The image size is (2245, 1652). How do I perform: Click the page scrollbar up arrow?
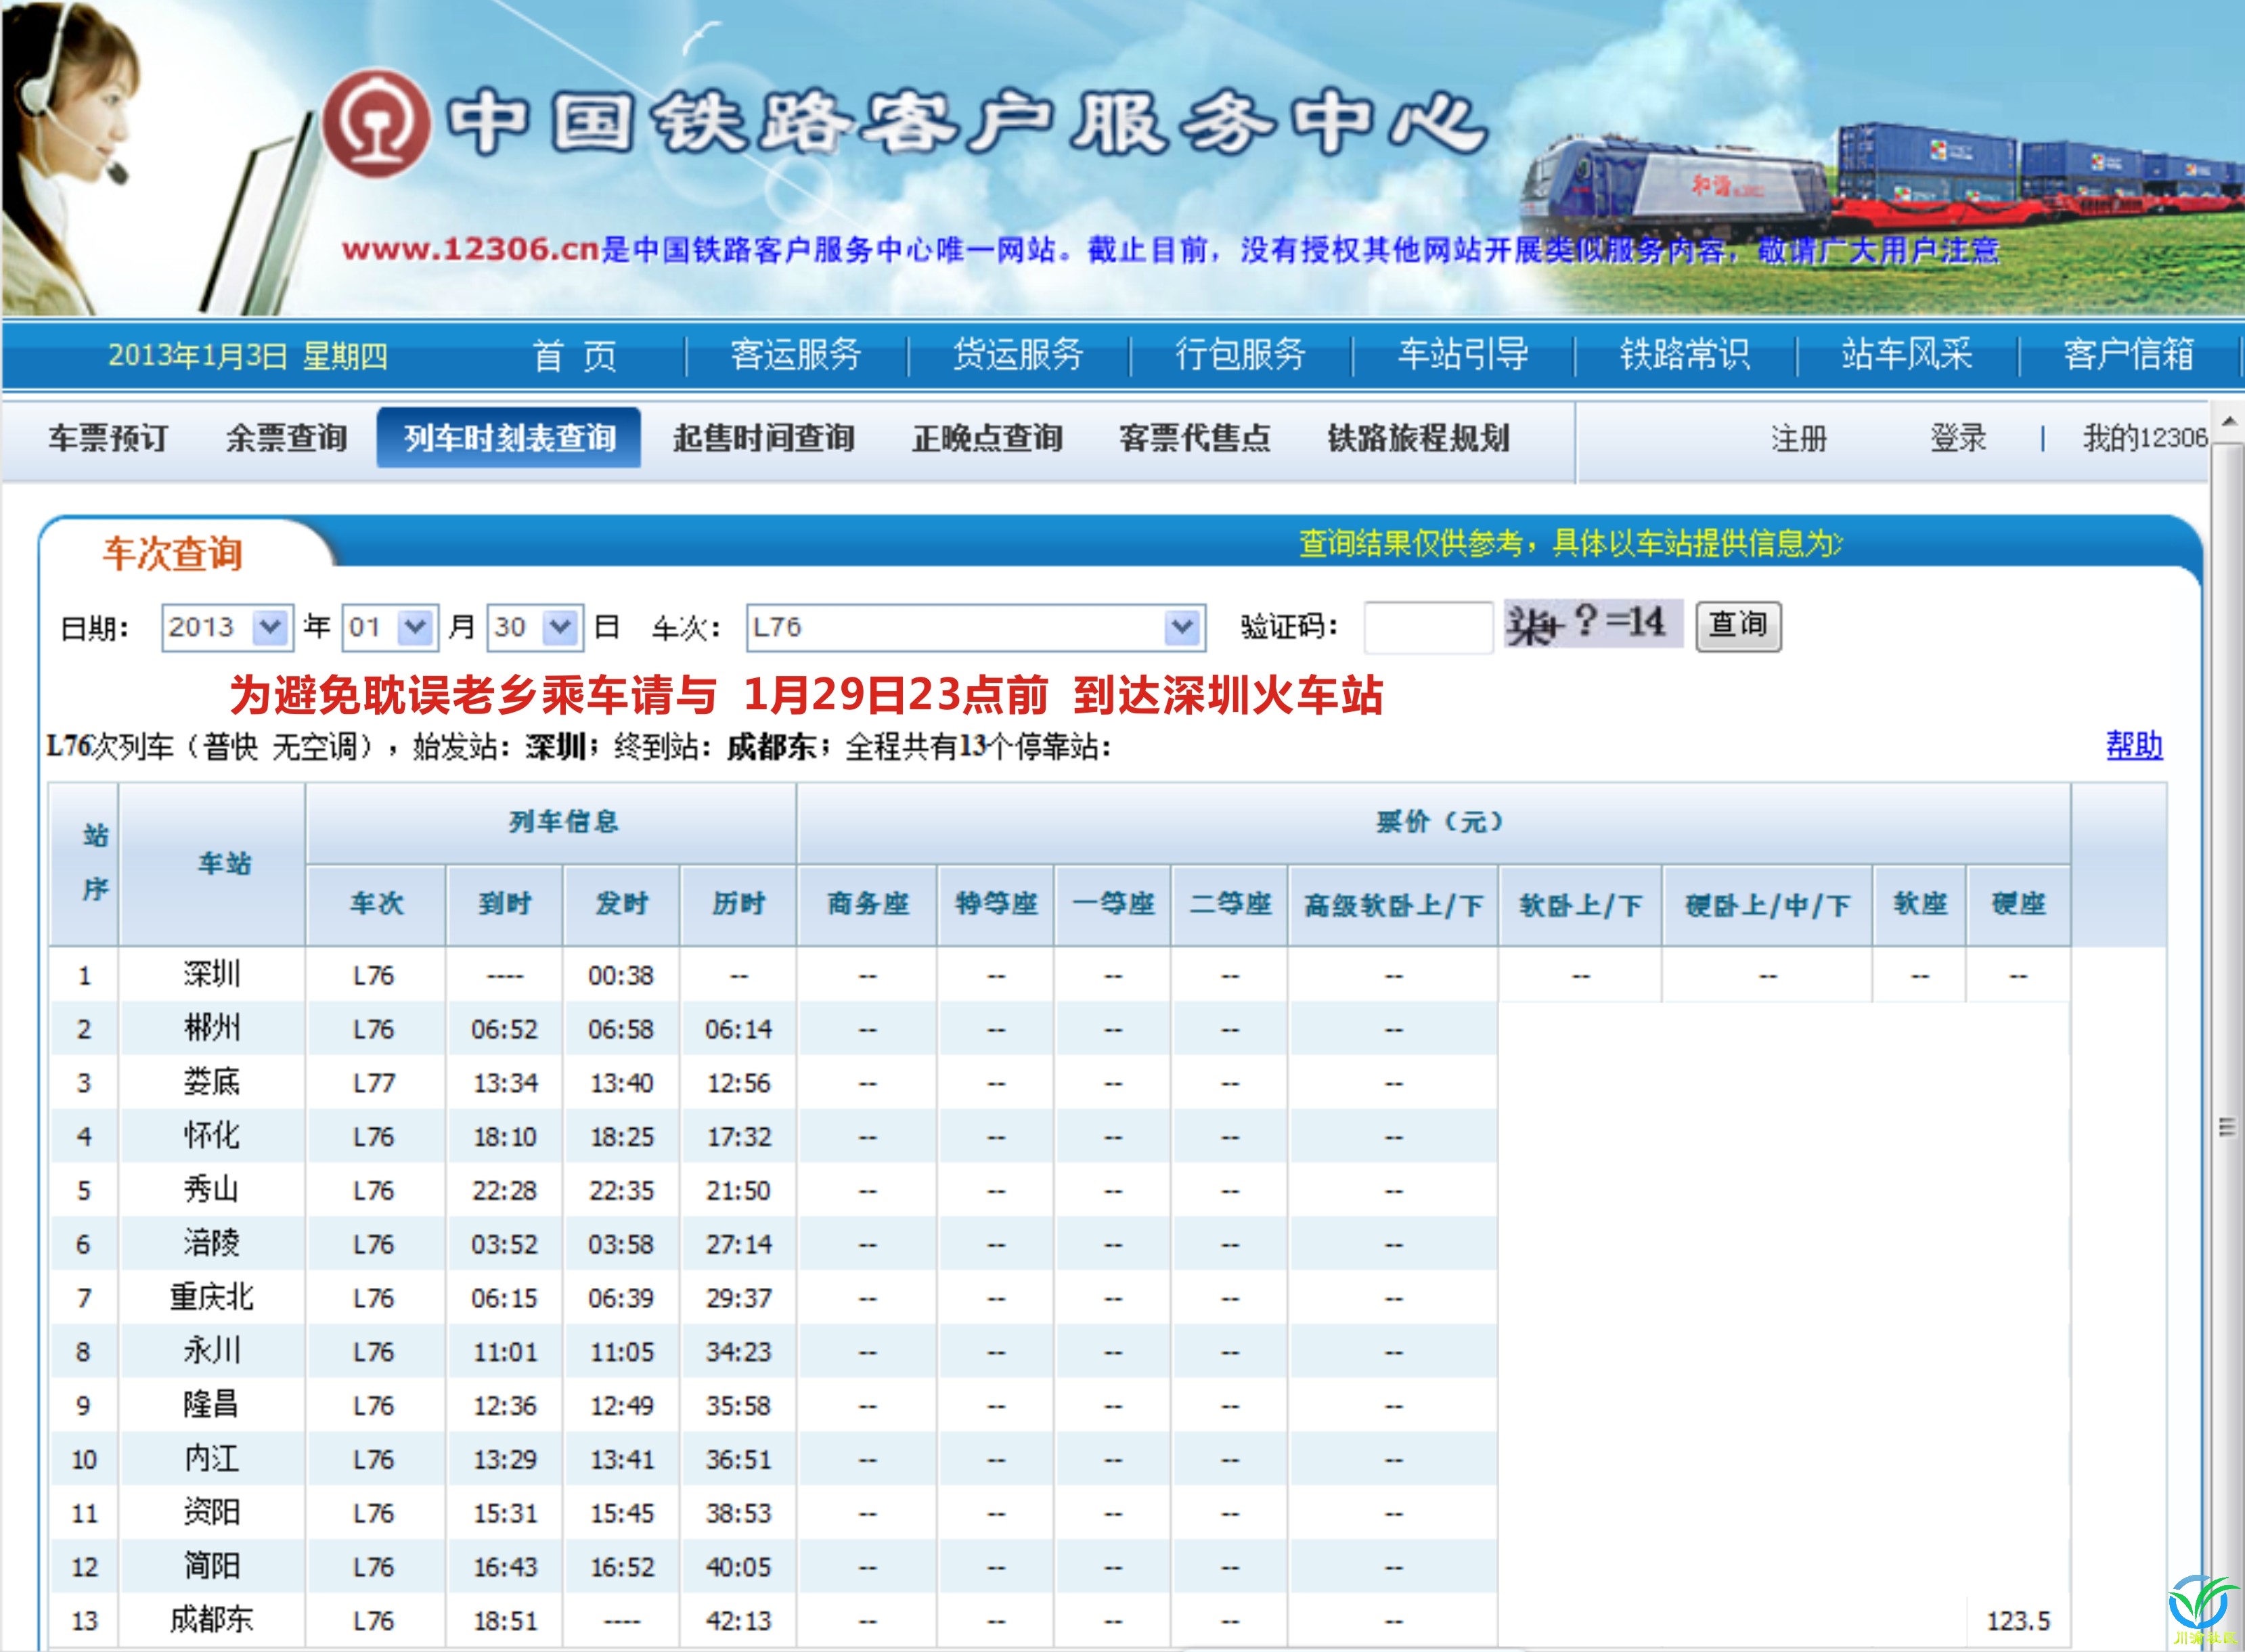pyautogui.click(x=2229, y=421)
